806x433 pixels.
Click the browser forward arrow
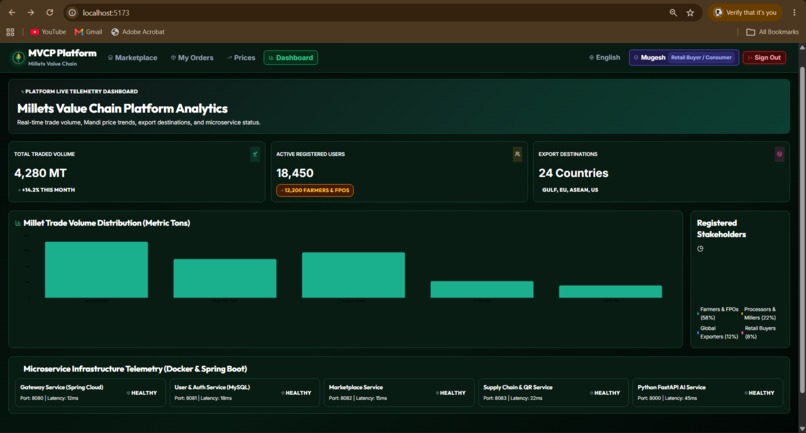click(31, 12)
